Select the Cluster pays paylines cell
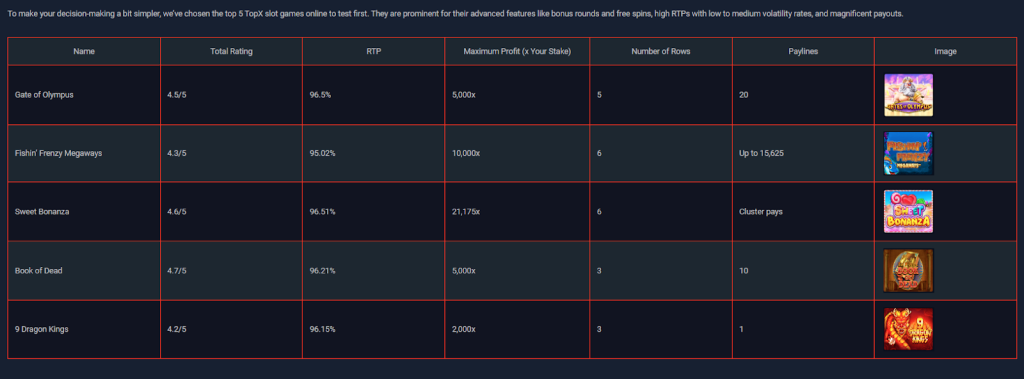Image resolution: width=1024 pixels, height=379 pixels. click(x=803, y=212)
